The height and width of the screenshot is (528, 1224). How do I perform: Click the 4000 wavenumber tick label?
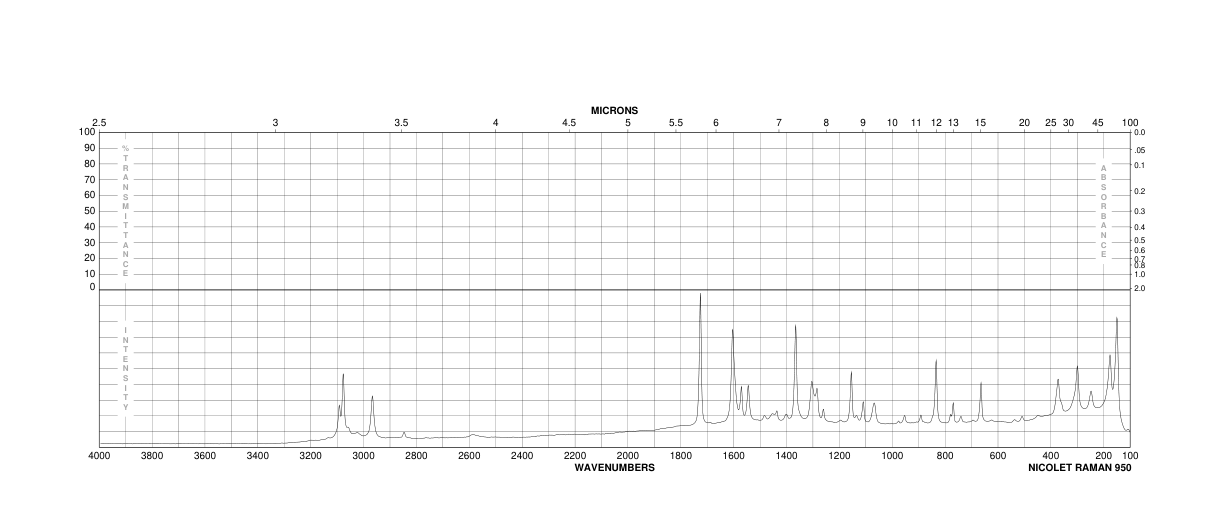click(99, 456)
